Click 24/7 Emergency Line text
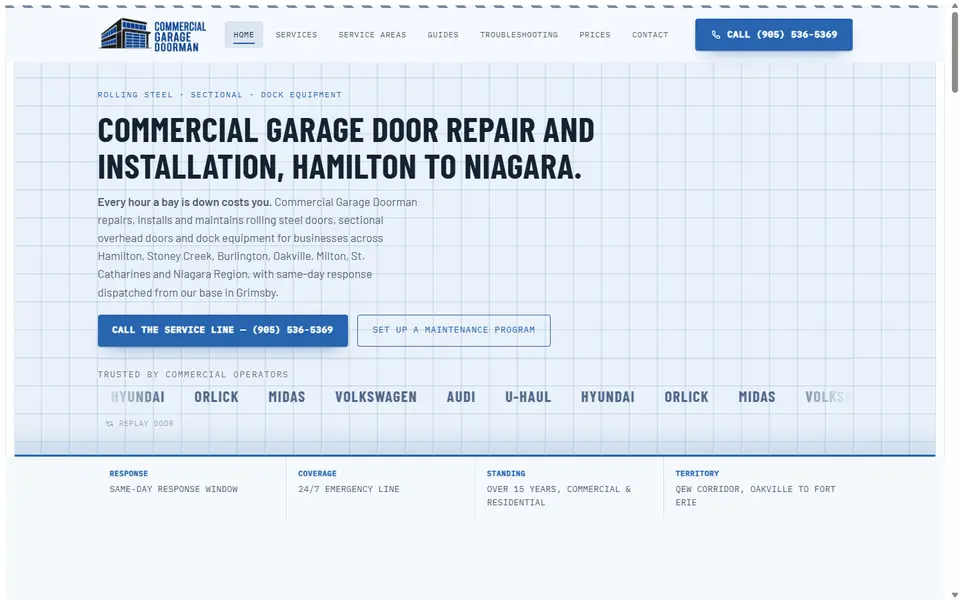960x600 pixels. (x=348, y=489)
